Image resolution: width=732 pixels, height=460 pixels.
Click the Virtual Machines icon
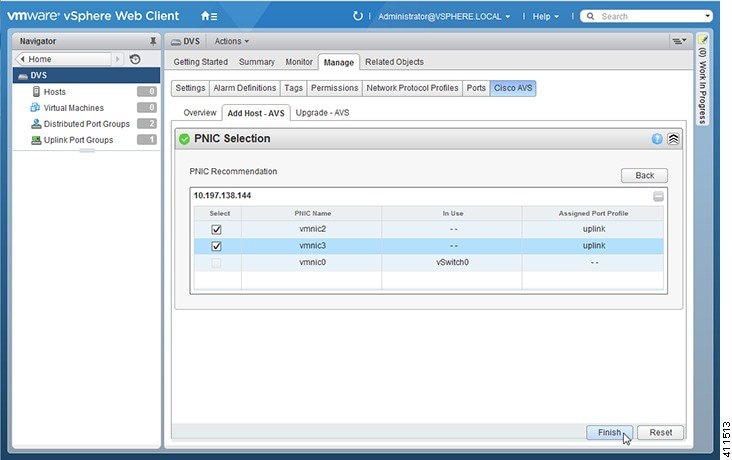35,108
